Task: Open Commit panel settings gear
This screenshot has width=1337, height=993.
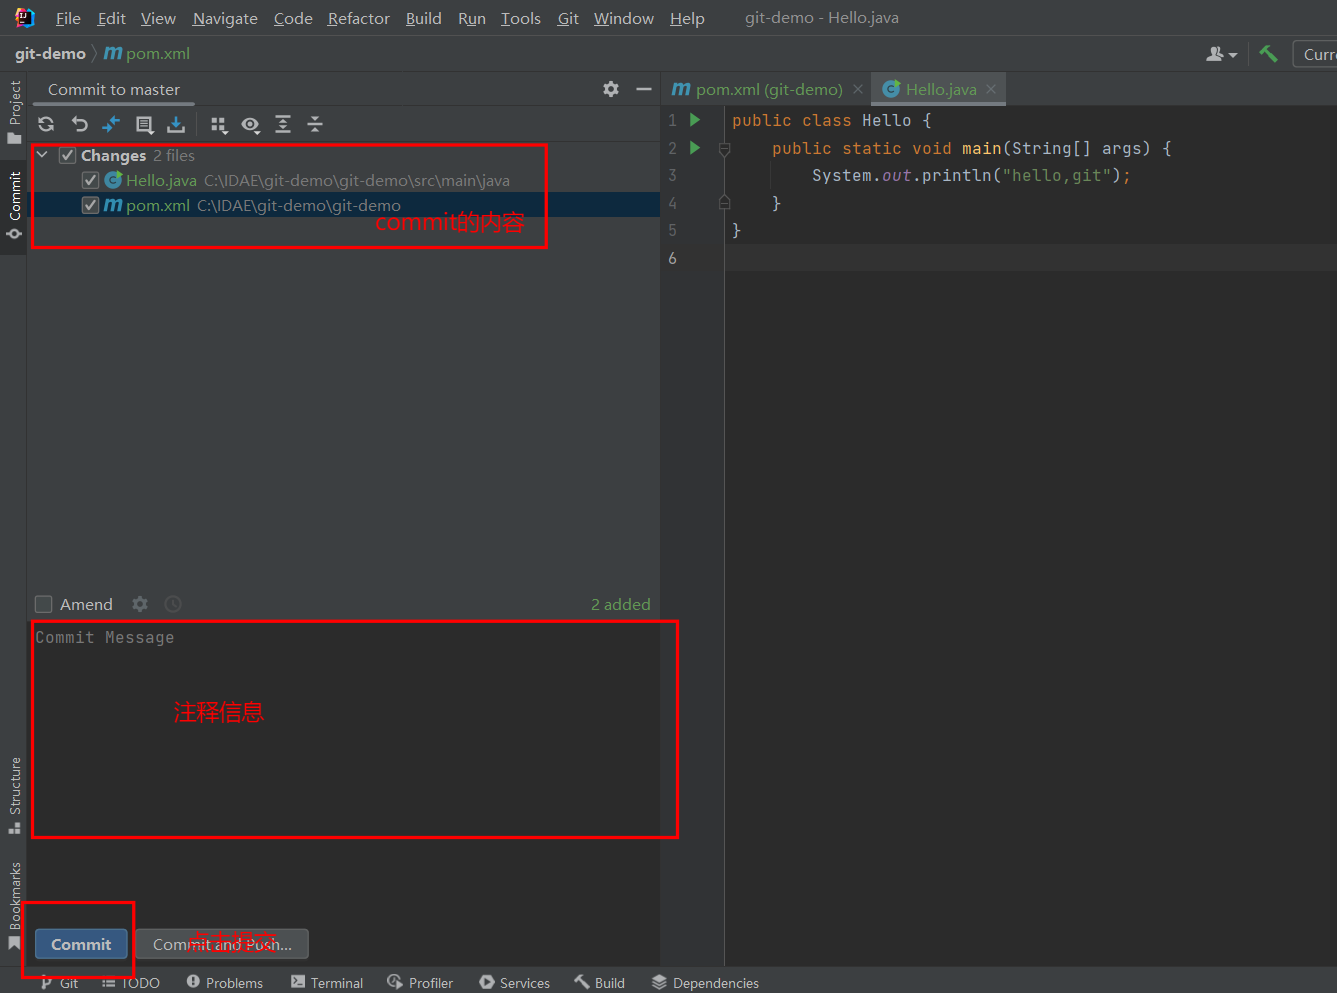Action: pyautogui.click(x=611, y=89)
